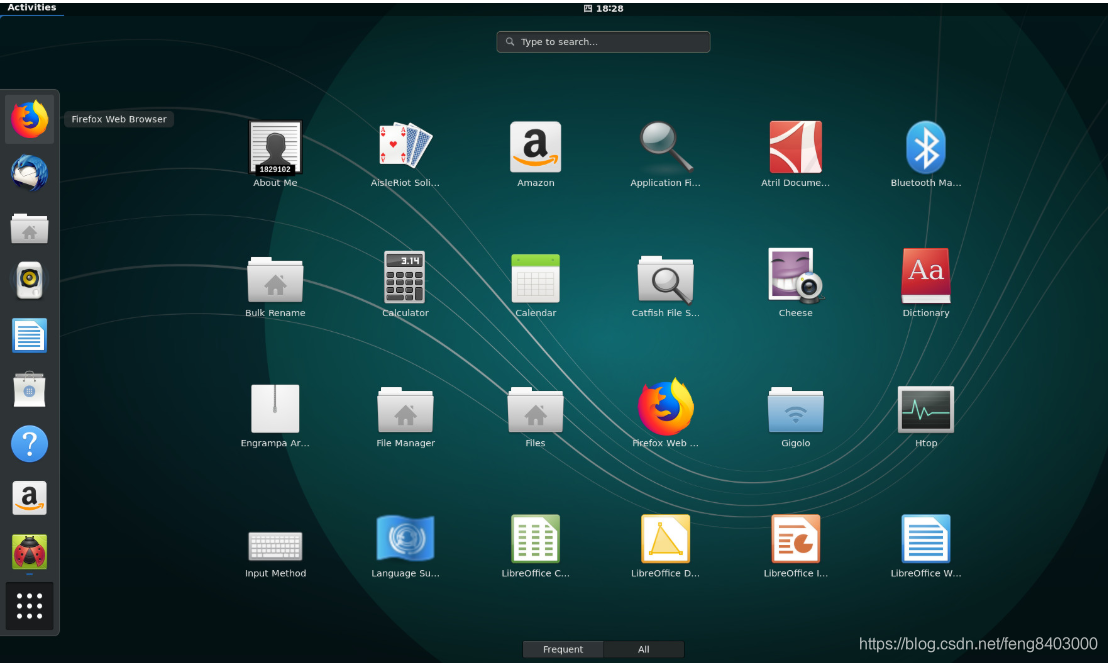
Task: Open the document writer icon in the dock
Action: tap(30, 335)
